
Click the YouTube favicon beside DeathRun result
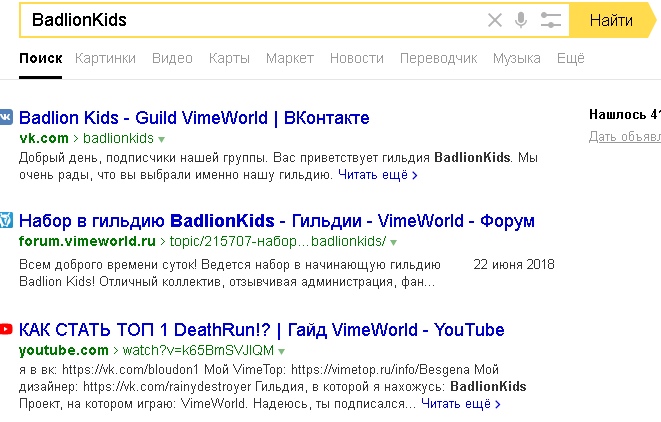[6, 329]
